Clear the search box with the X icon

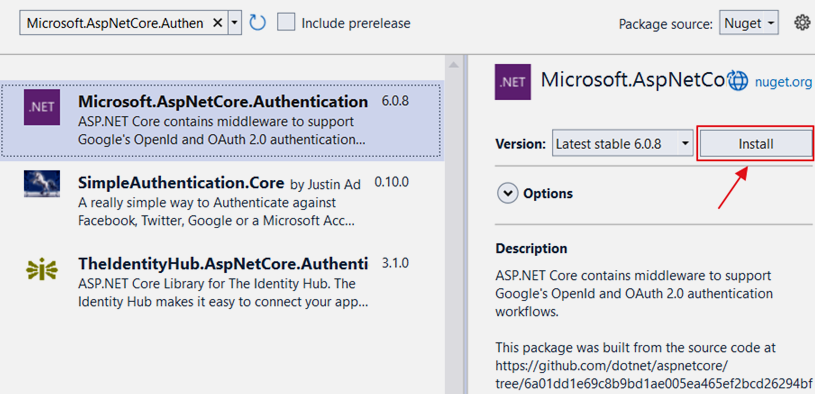pyautogui.click(x=218, y=23)
